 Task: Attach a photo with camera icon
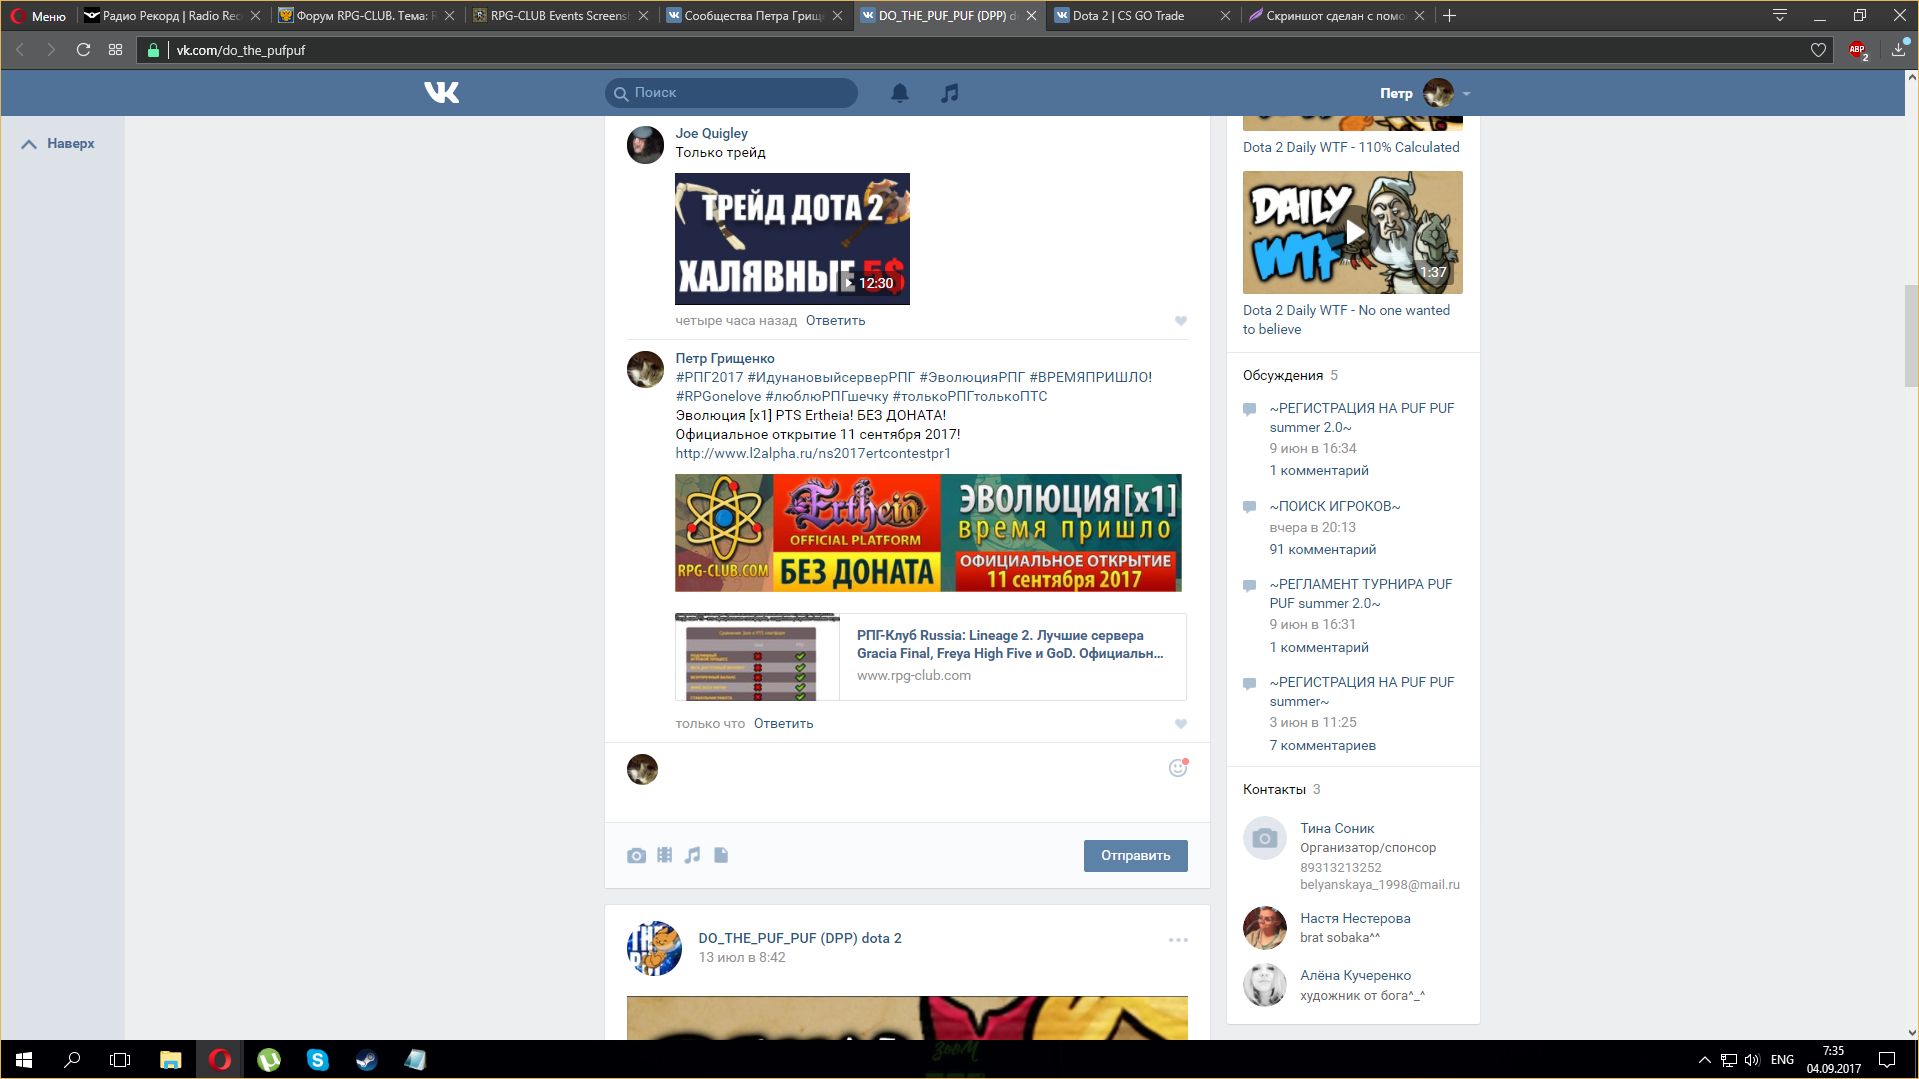click(x=636, y=855)
